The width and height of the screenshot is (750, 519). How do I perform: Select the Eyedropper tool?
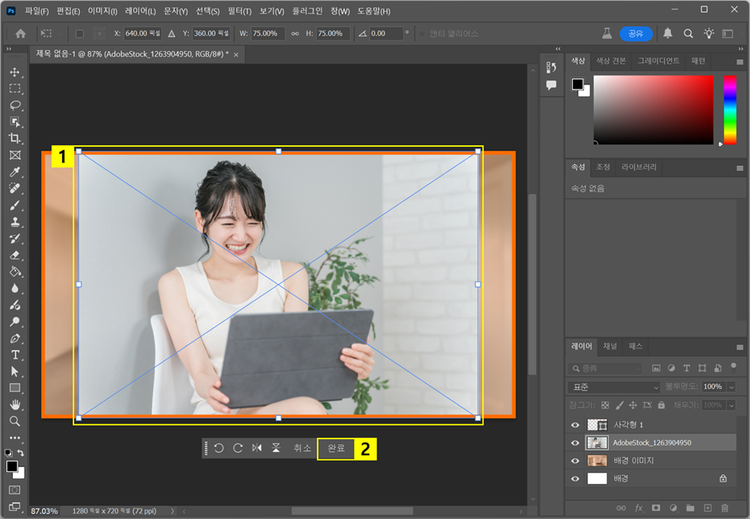click(15, 172)
